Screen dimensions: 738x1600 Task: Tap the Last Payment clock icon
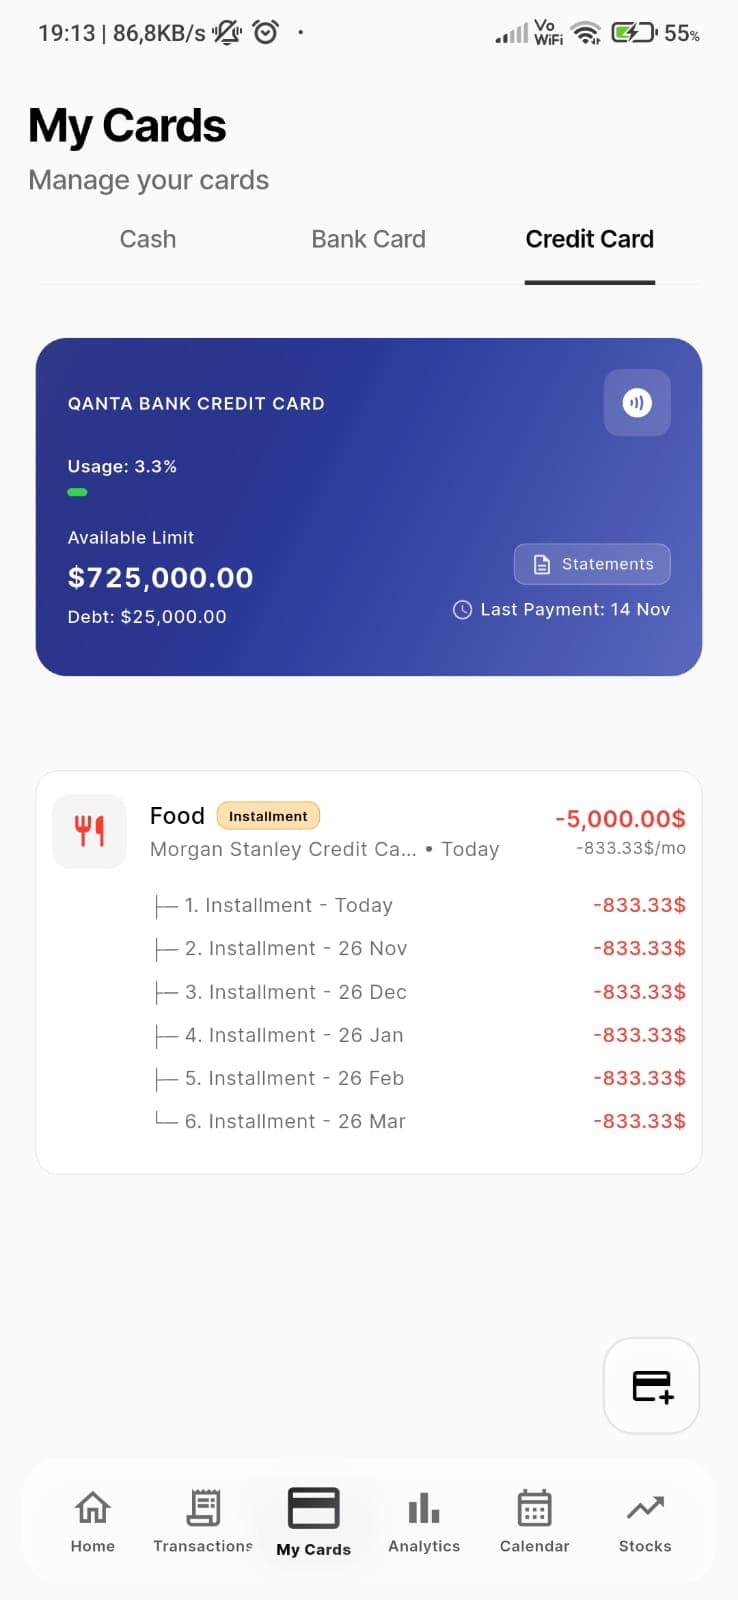coord(462,610)
